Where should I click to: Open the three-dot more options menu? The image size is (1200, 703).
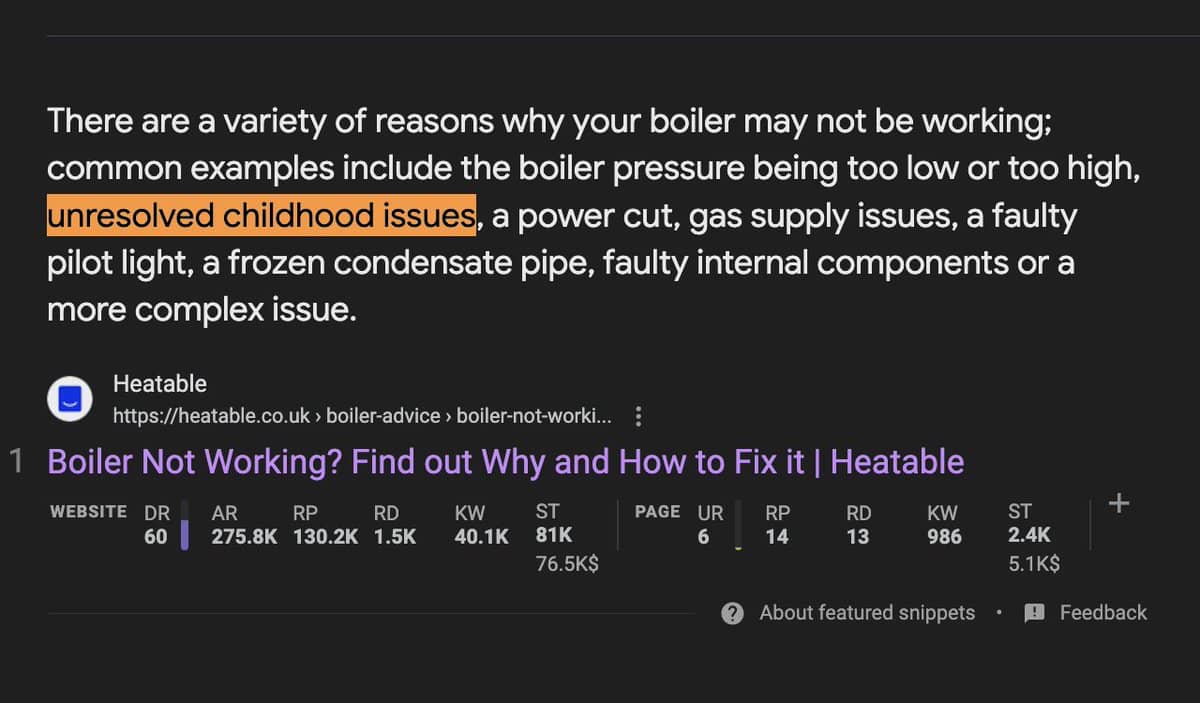tap(639, 416)
